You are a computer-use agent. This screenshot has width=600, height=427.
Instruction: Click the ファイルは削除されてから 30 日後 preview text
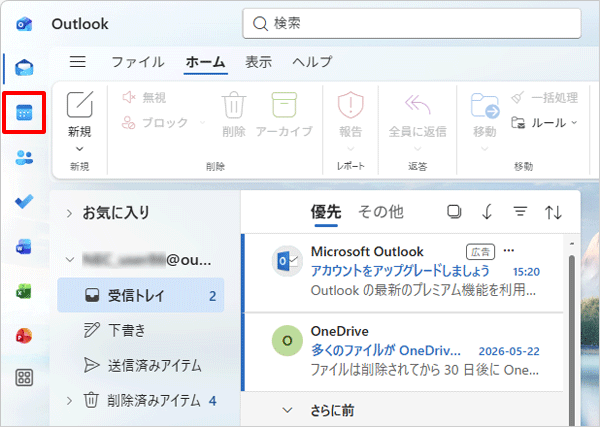pos(424,370)
